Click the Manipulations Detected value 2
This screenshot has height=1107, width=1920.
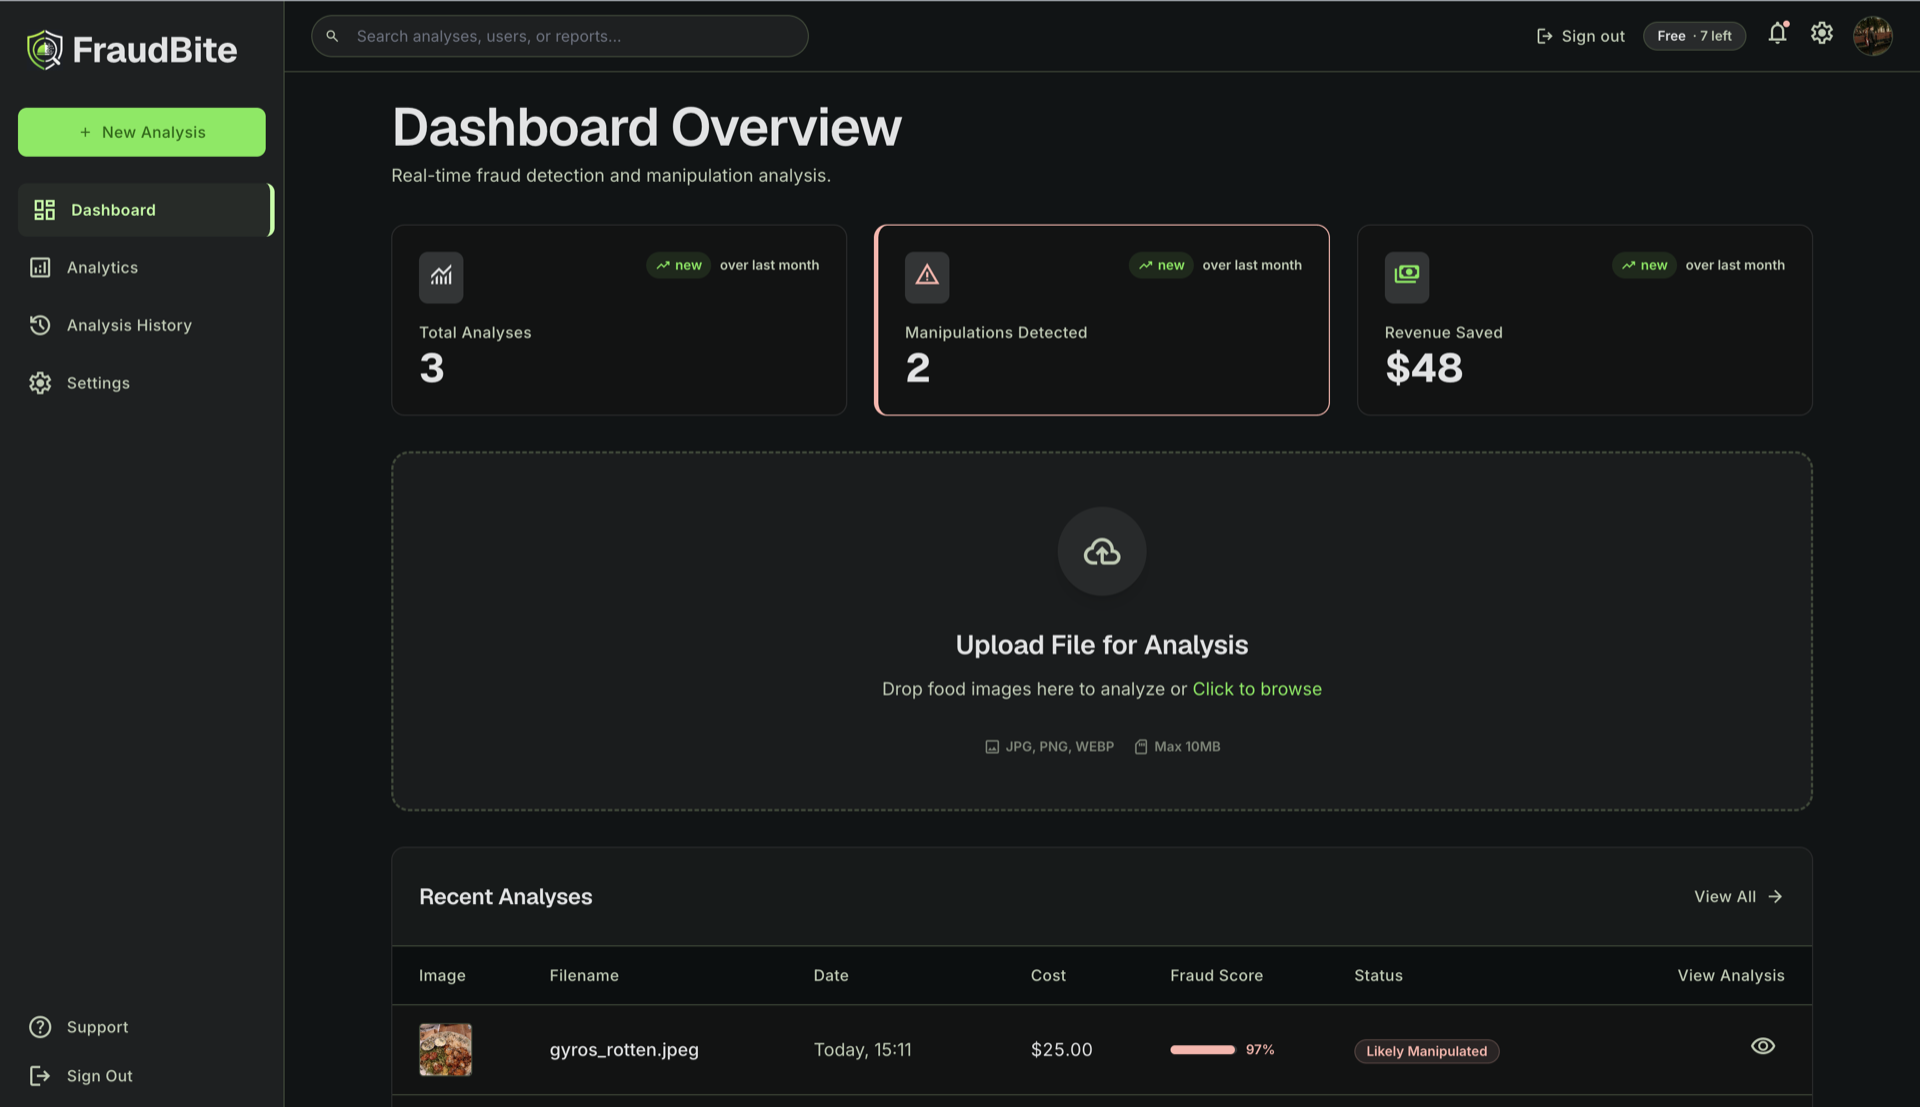[918, 368]
